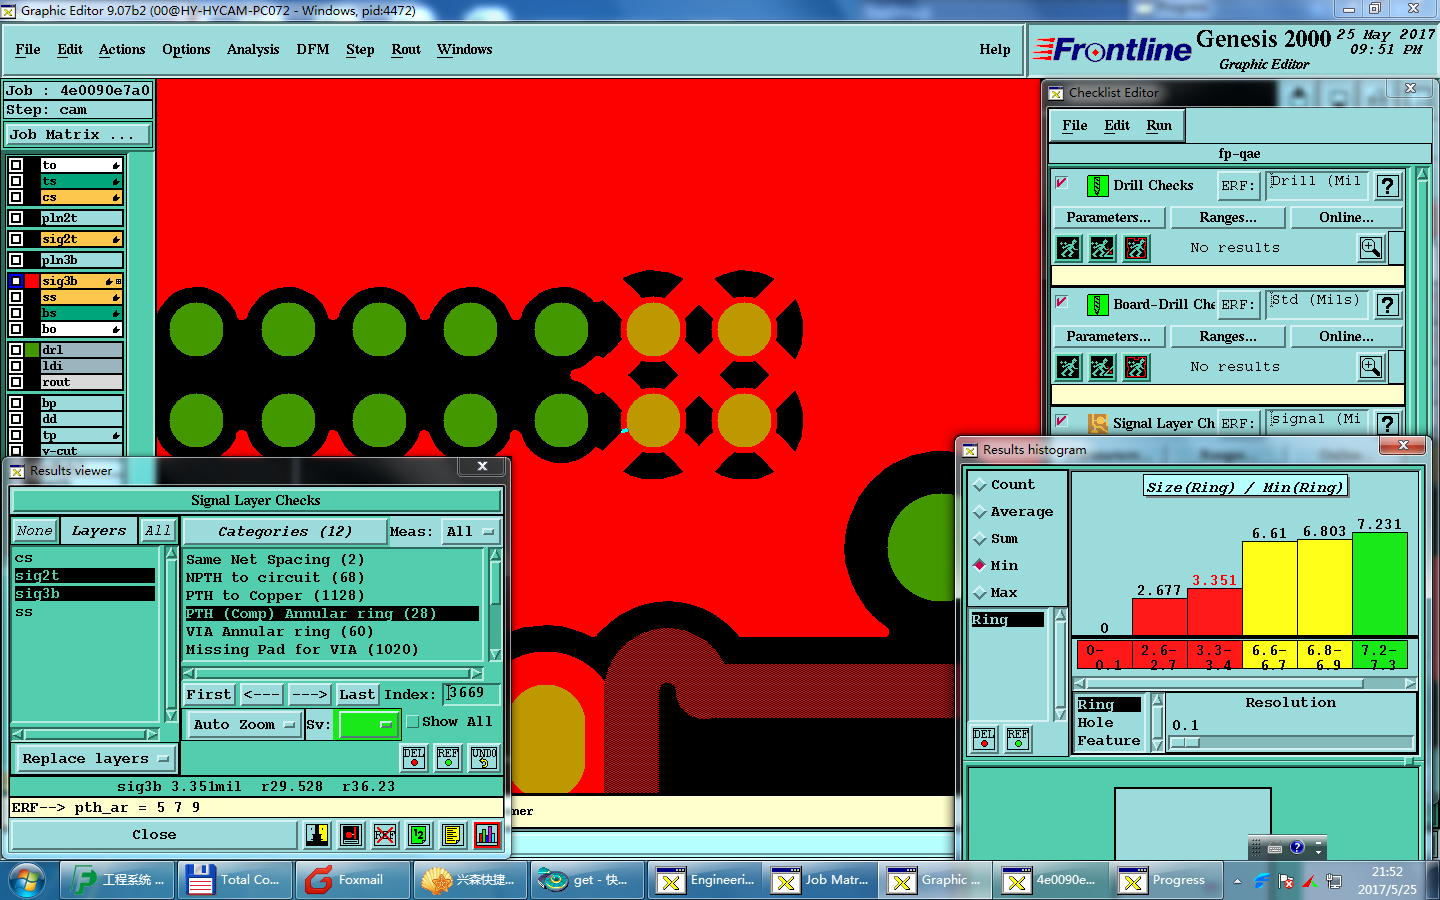Click first run icon under Drill Checks
The height and width of the screenshot is (900, 1440).
pos(1069,248)
